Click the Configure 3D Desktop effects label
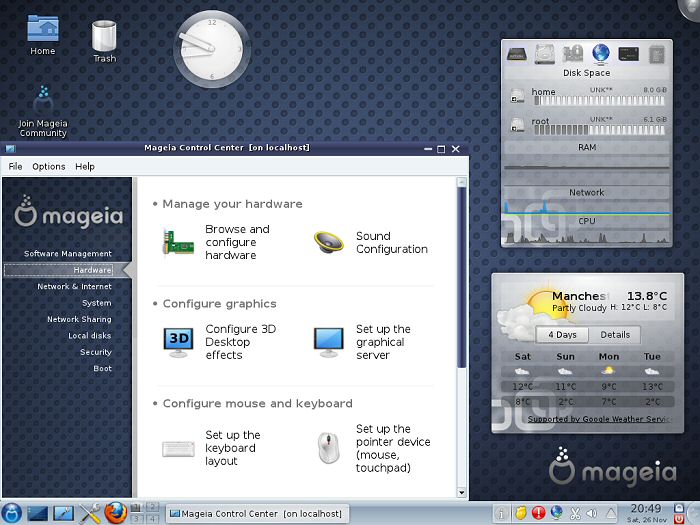 241,342
